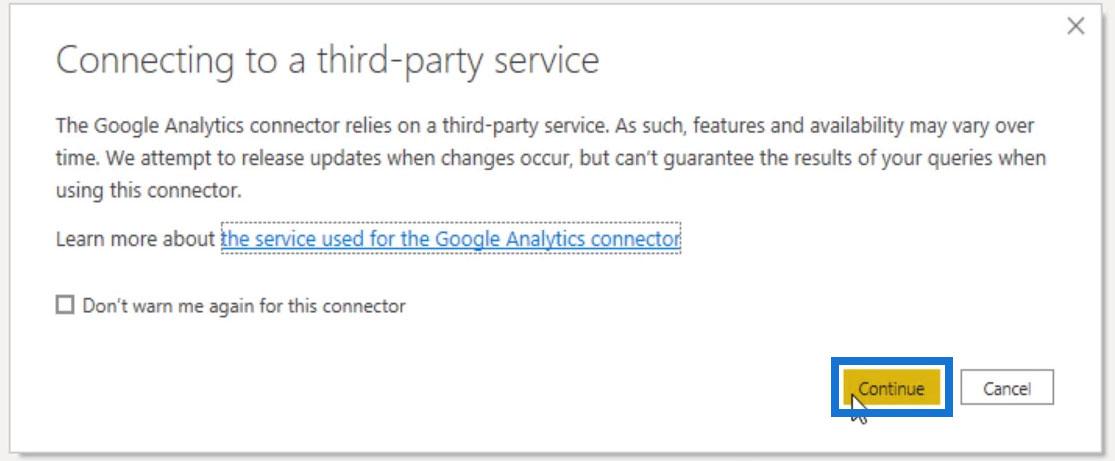Image resolution: width=1115 pixels, height=461 pixels.
Task: Click the warning paragraph about the connector
Action: 545,158
